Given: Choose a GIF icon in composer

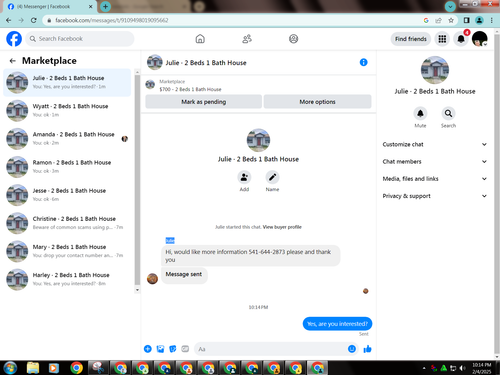Looking at the screenshot, I should pos(185,349).
